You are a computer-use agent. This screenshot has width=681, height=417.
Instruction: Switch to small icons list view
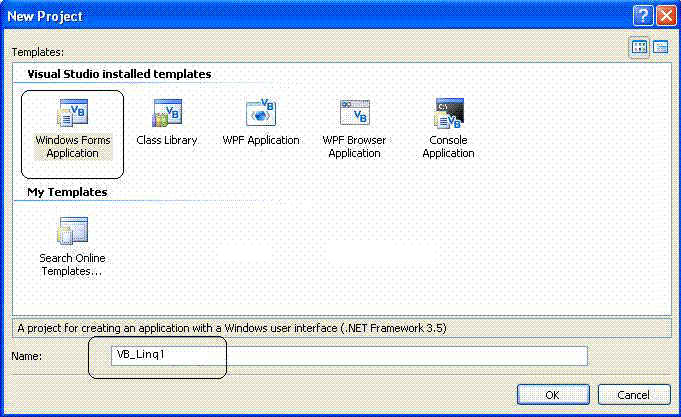click(x=661, y=47)
